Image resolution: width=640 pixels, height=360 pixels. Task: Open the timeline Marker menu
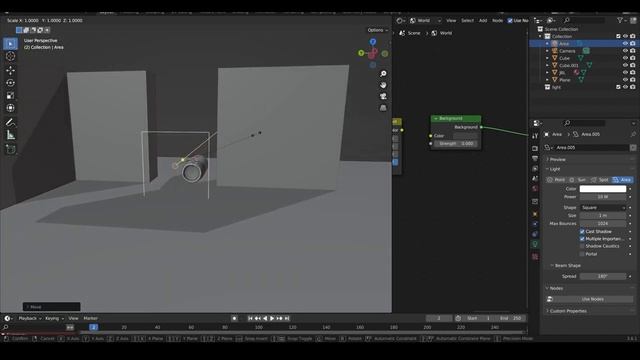pyautogui.click(x=91, y=318)
